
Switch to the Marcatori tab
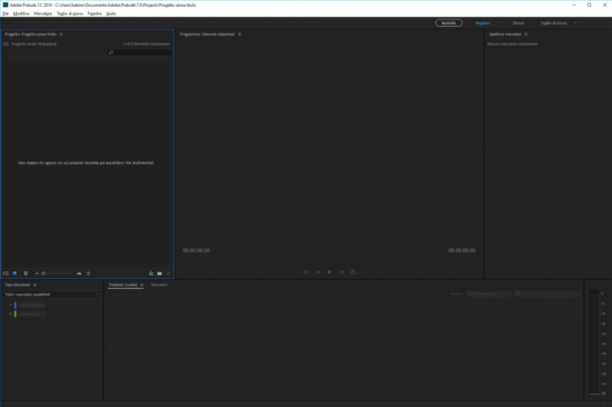coord(159,285)
